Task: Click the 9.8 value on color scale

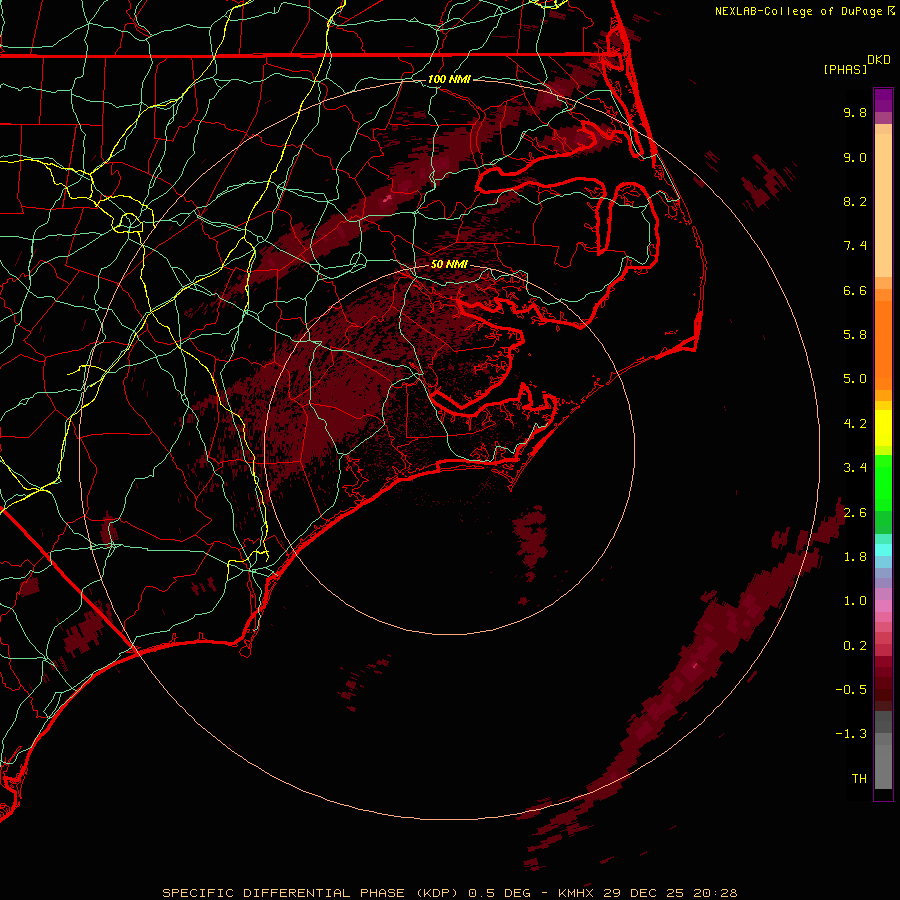Action: tap(855, 112)
